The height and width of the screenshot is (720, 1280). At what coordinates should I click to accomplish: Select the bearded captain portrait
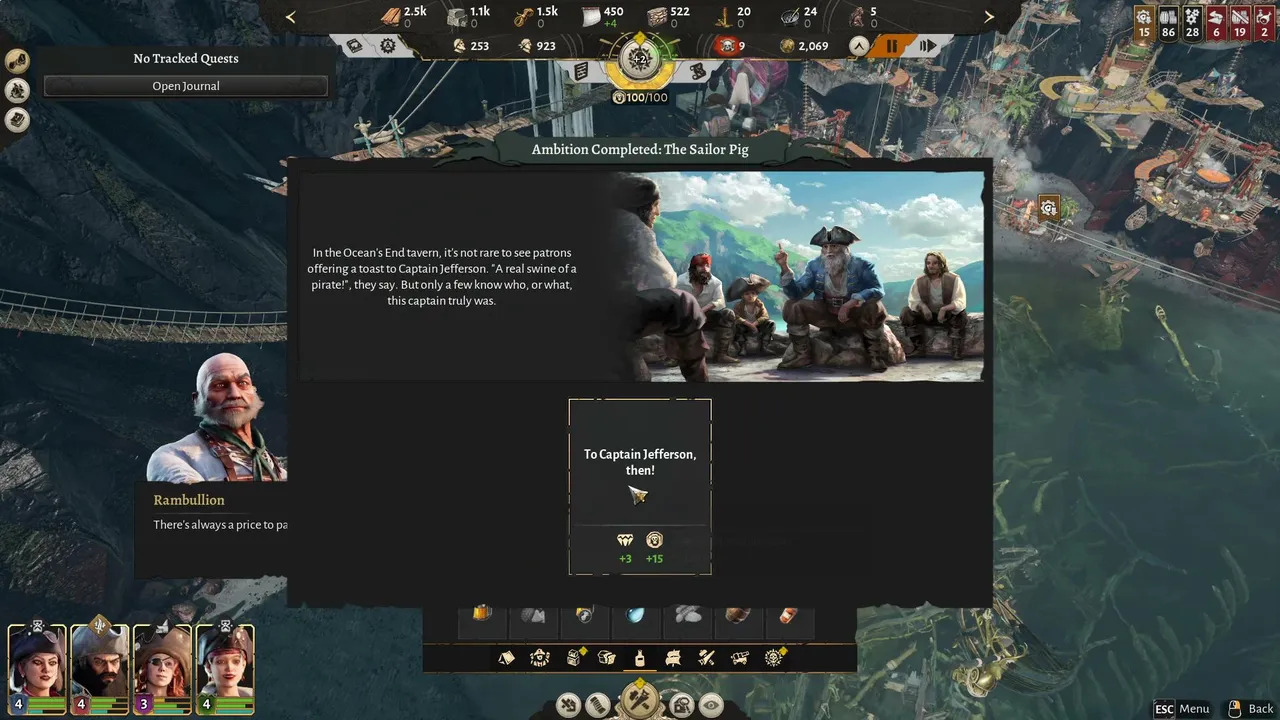(x=100, y=670)
